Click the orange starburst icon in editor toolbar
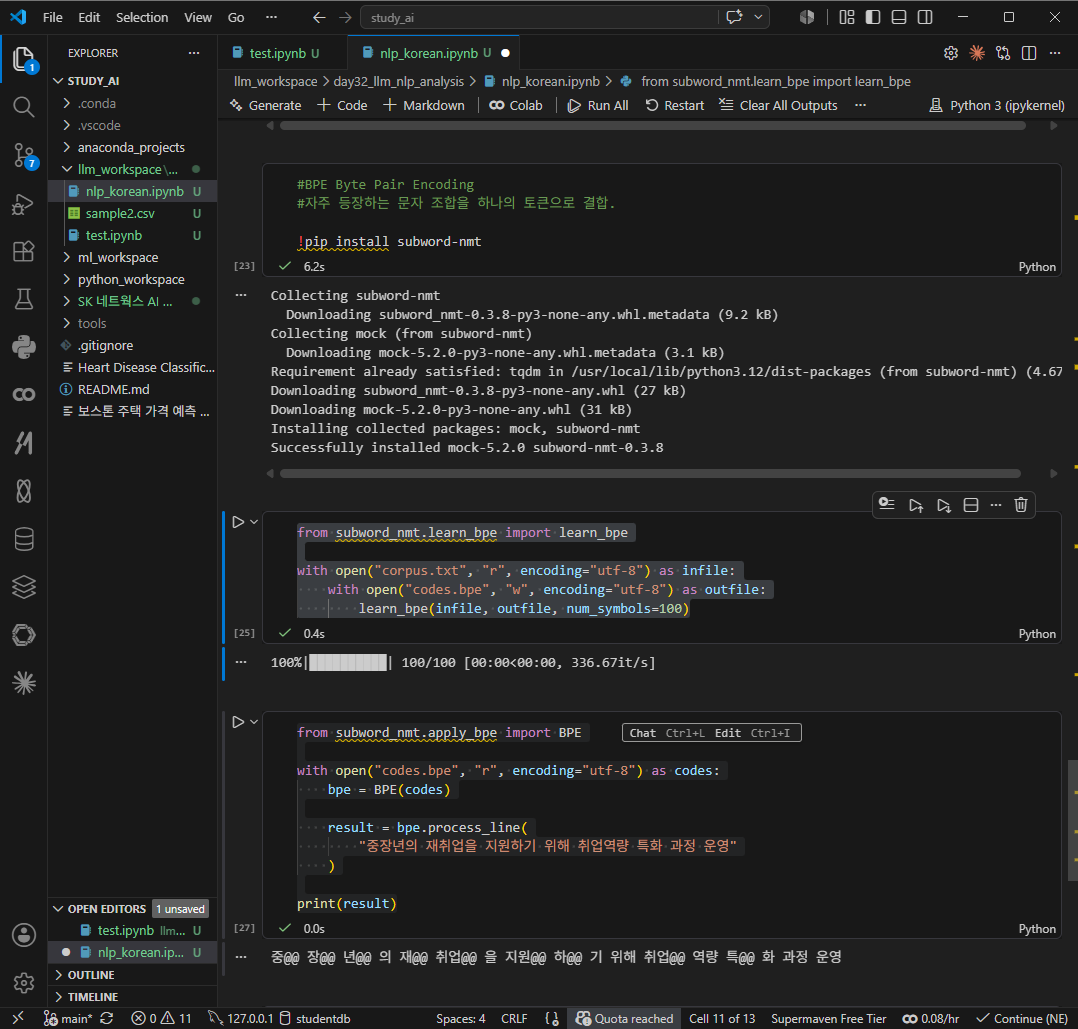This screenshot has height=1029, width=1078. [977, 53]
